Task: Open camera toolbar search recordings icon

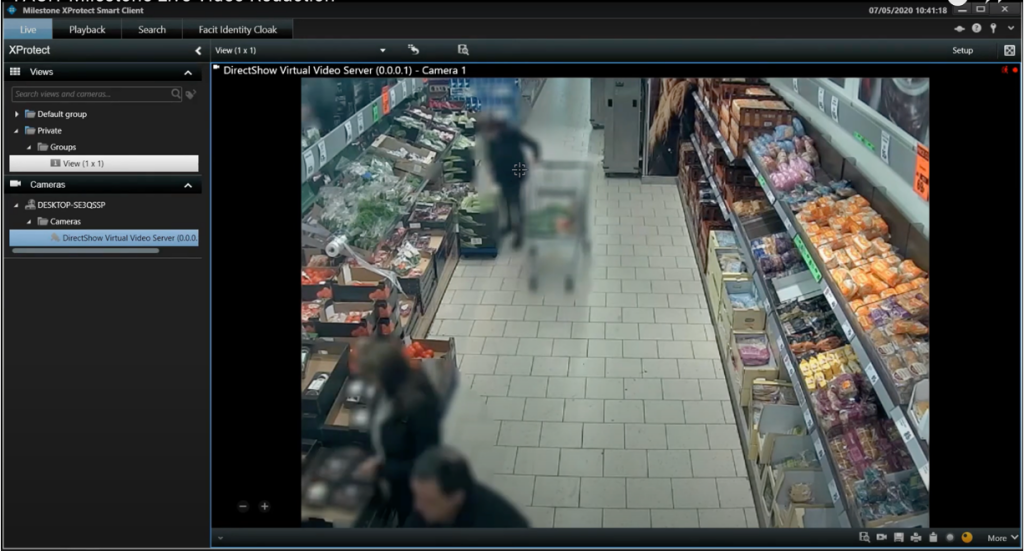Action: 864,537
